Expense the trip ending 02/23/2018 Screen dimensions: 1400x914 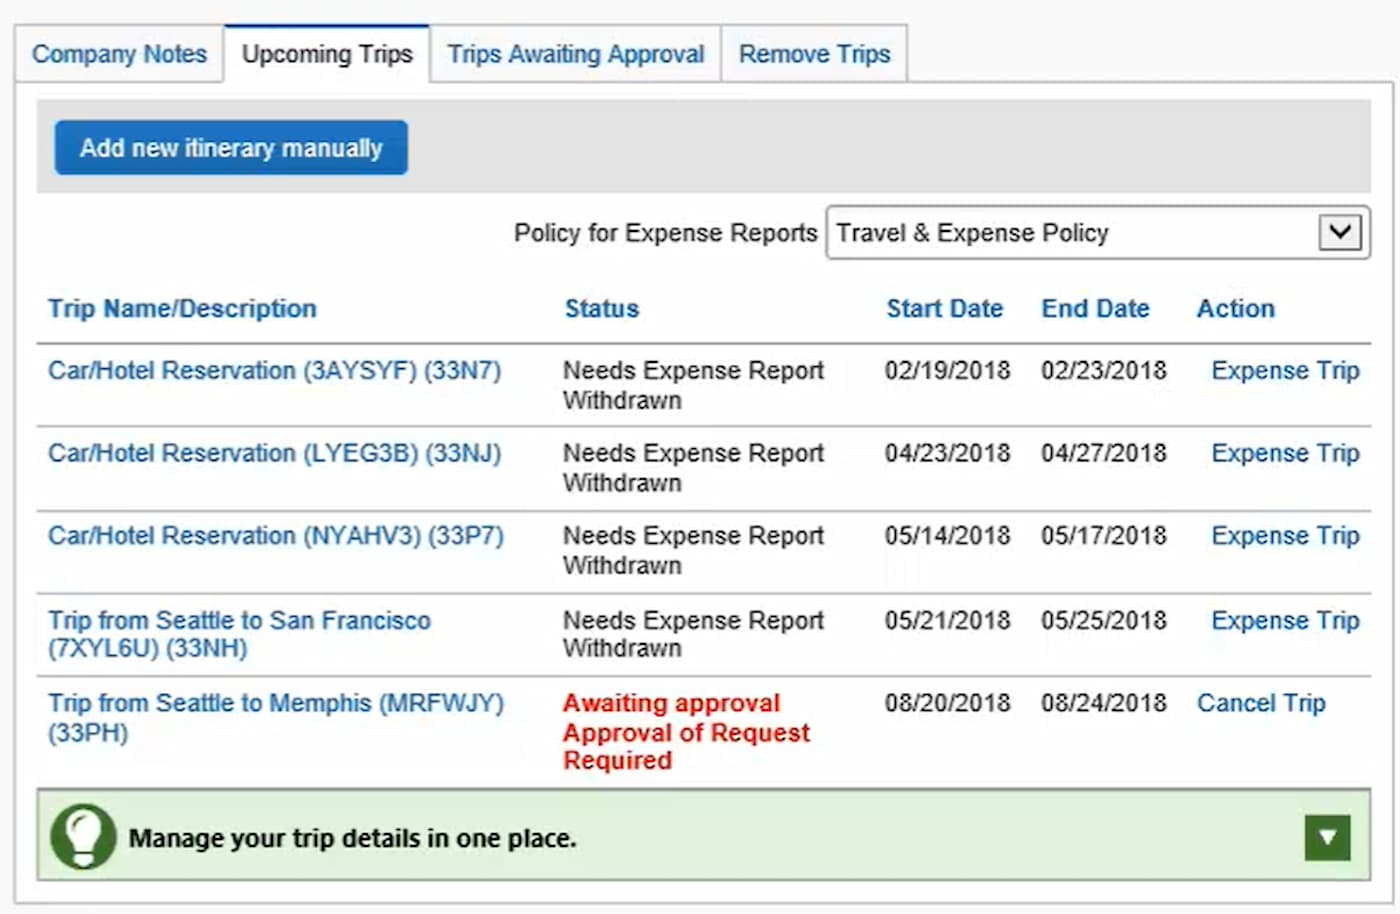(x=1285, y=370)
